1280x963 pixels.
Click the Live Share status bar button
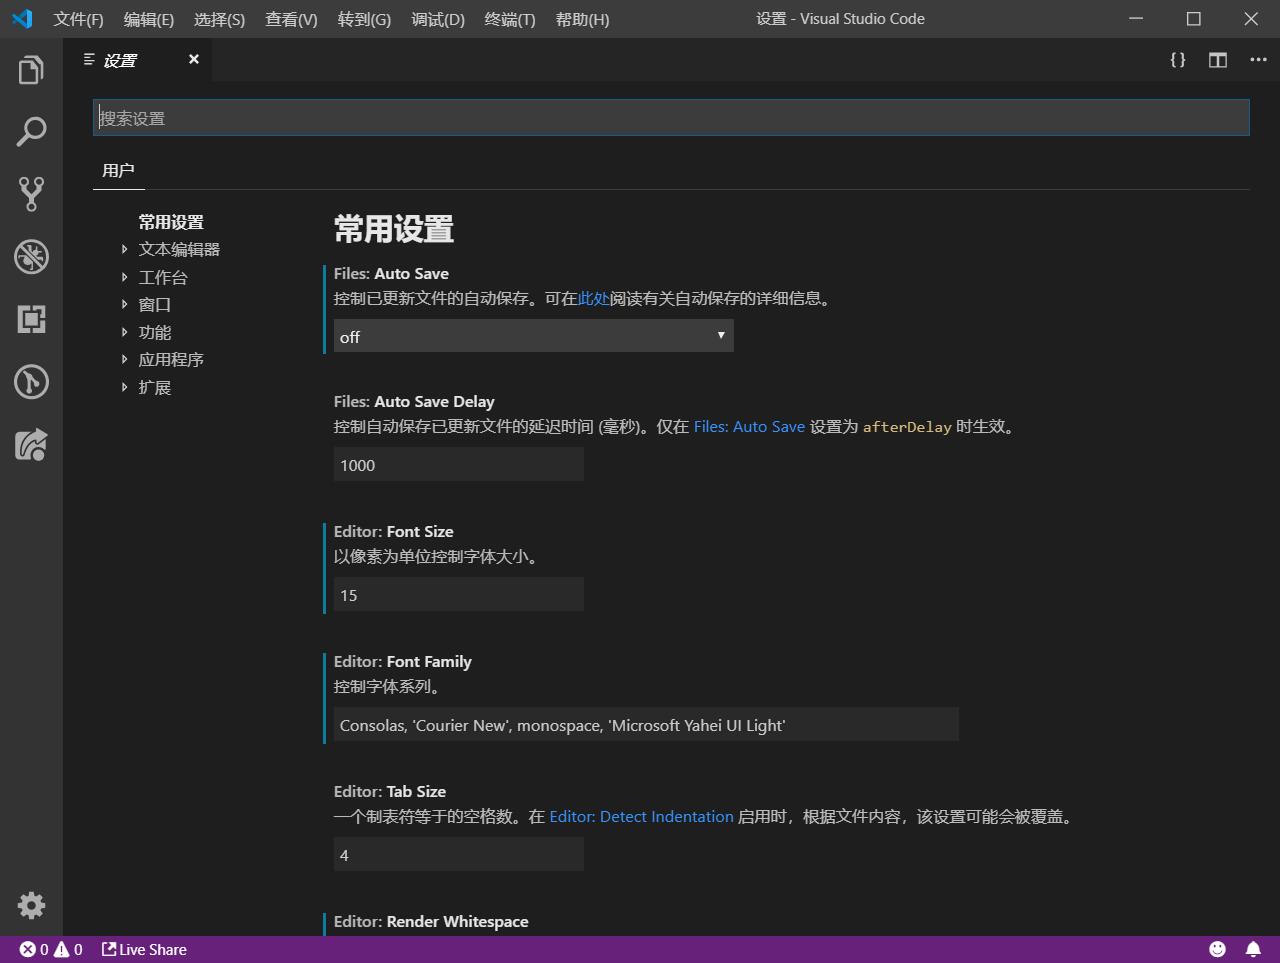tap(144, 949)
